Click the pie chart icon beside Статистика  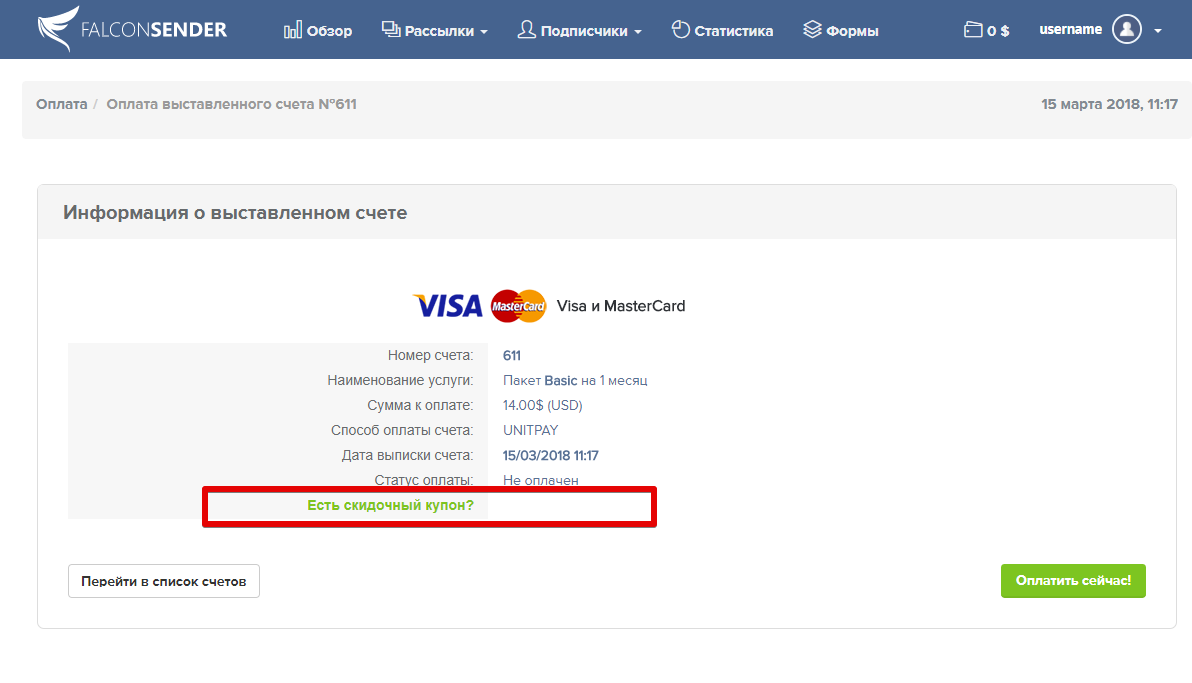tap(680, 30)
